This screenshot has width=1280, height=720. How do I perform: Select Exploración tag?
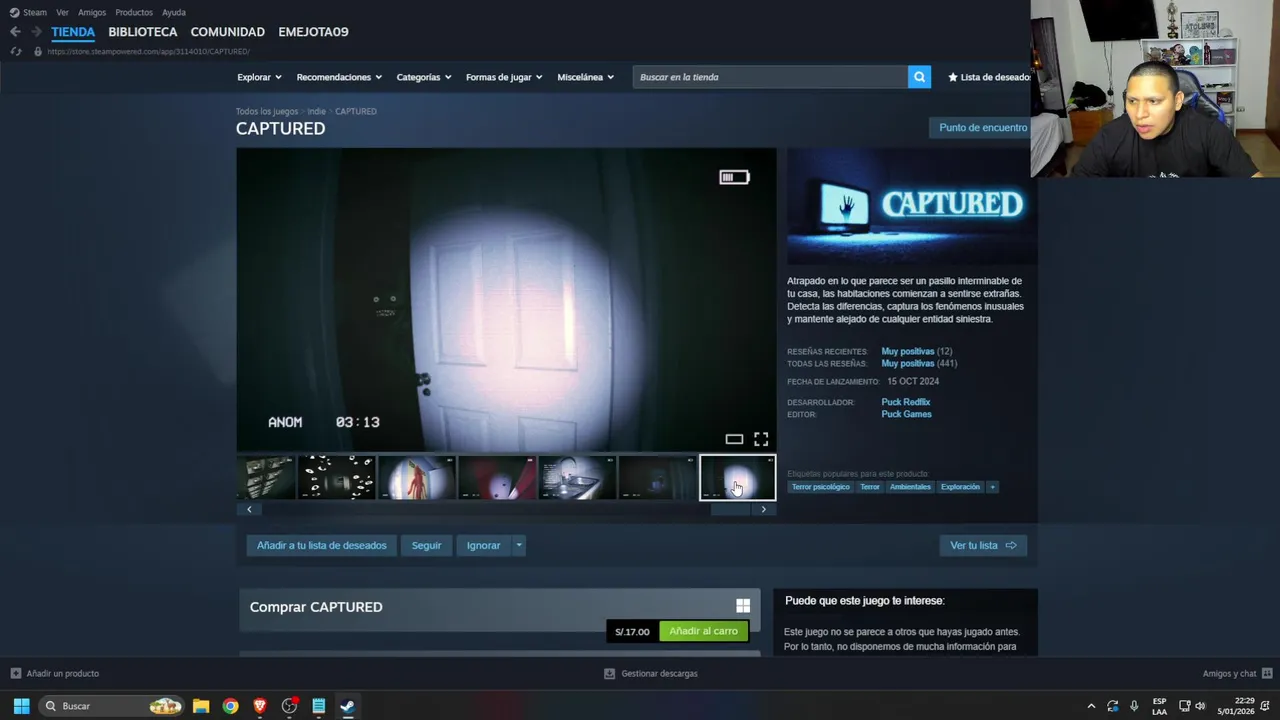[x=960, y=487]
